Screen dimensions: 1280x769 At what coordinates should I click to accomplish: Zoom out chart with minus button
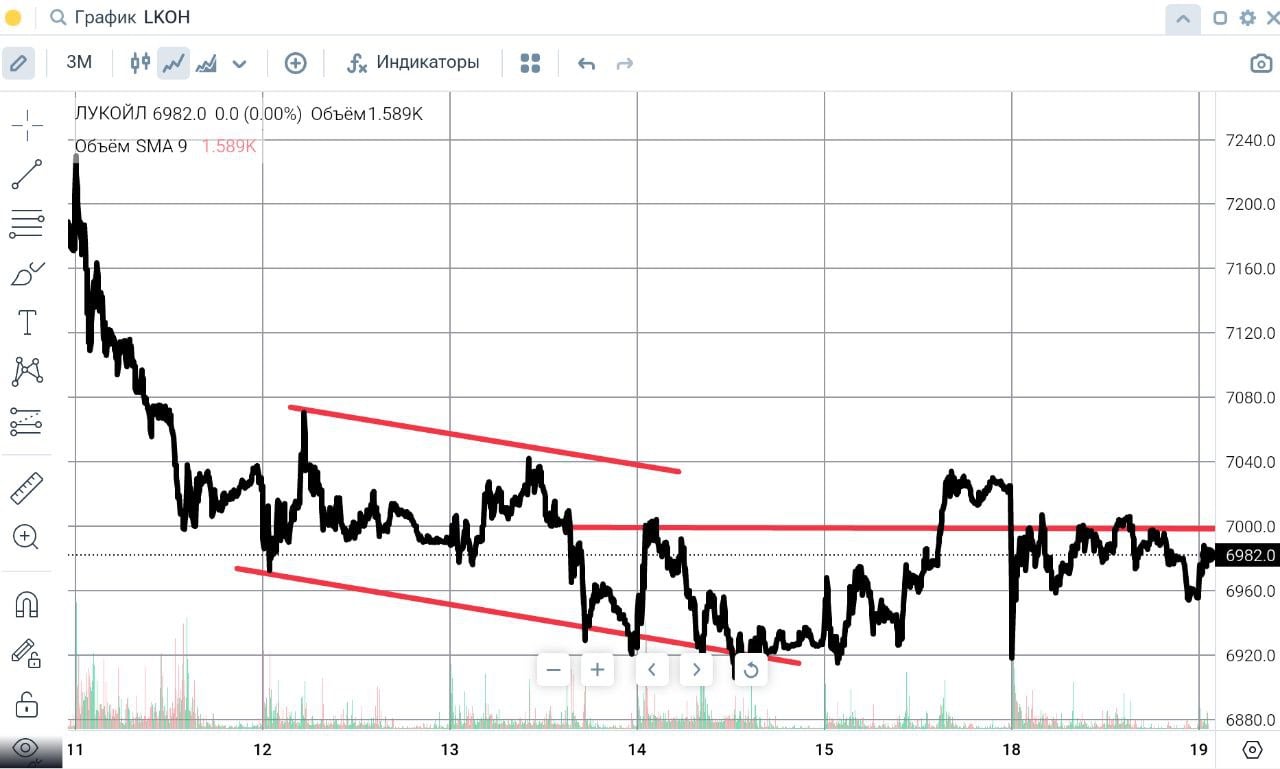pos(554,669)
